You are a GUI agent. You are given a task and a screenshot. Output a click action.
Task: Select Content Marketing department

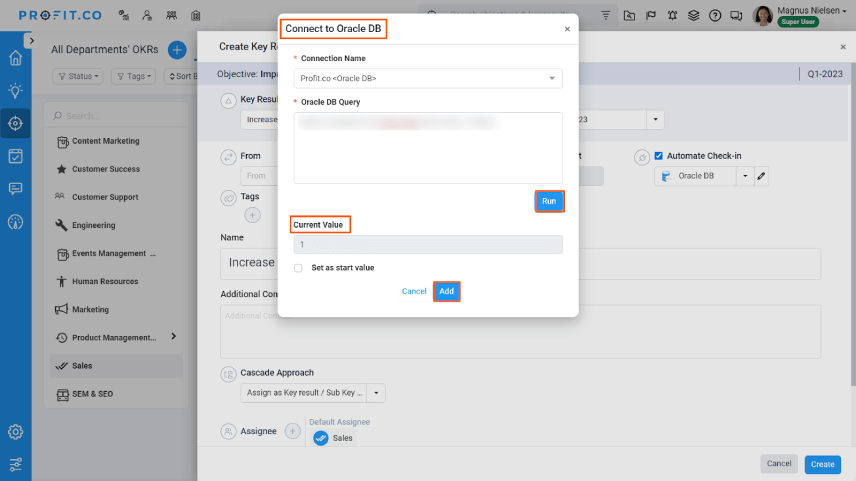pos(116,141)
